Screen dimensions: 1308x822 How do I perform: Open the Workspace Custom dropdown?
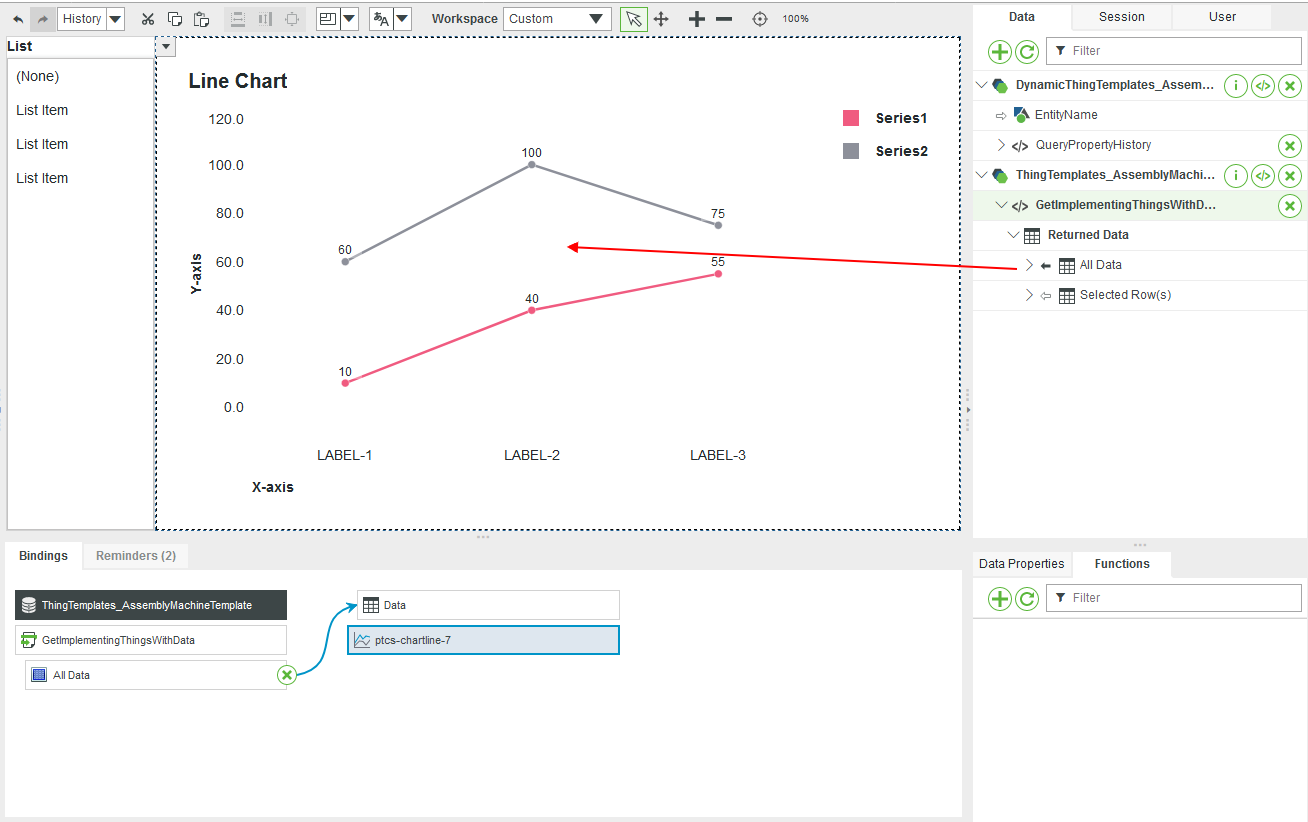[557, 18]
